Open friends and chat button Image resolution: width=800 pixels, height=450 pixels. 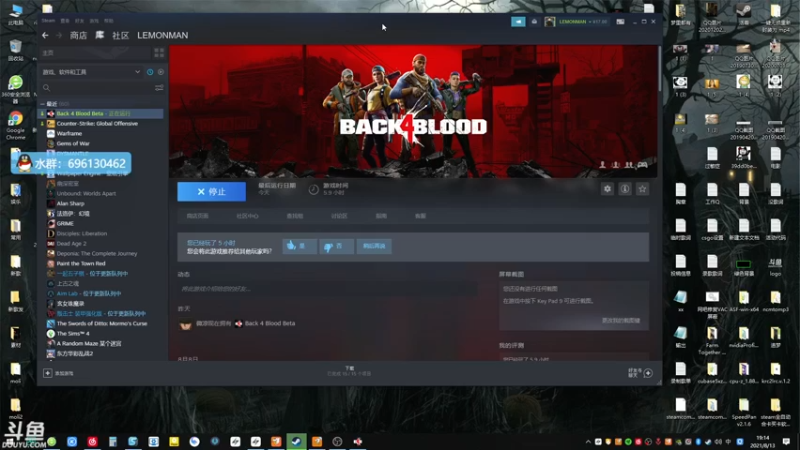click(x=640, y=373)
